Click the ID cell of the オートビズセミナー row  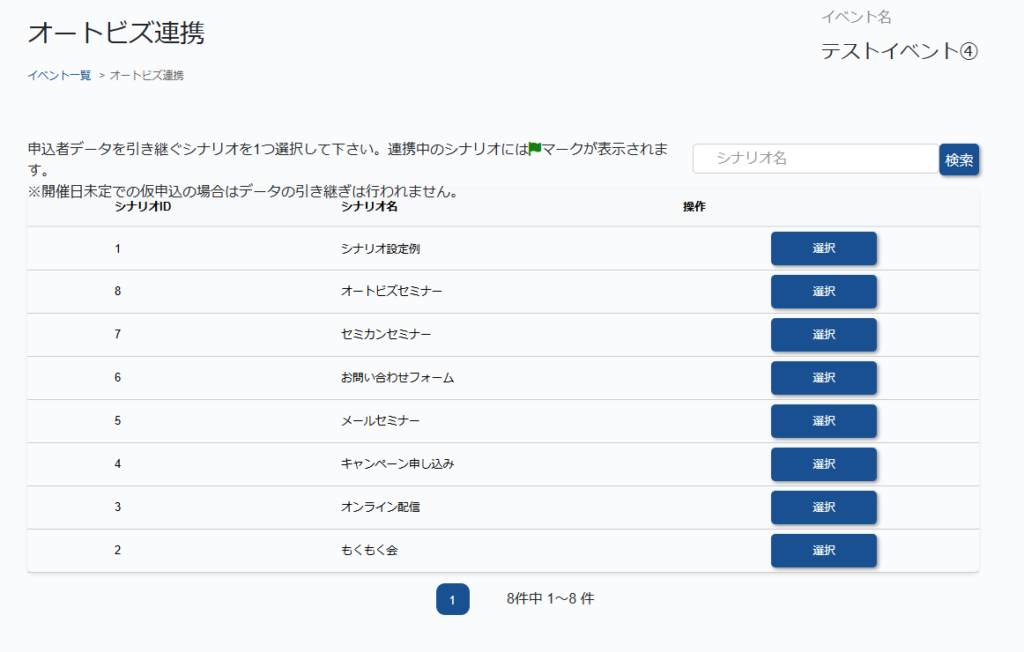click(118, 291)
